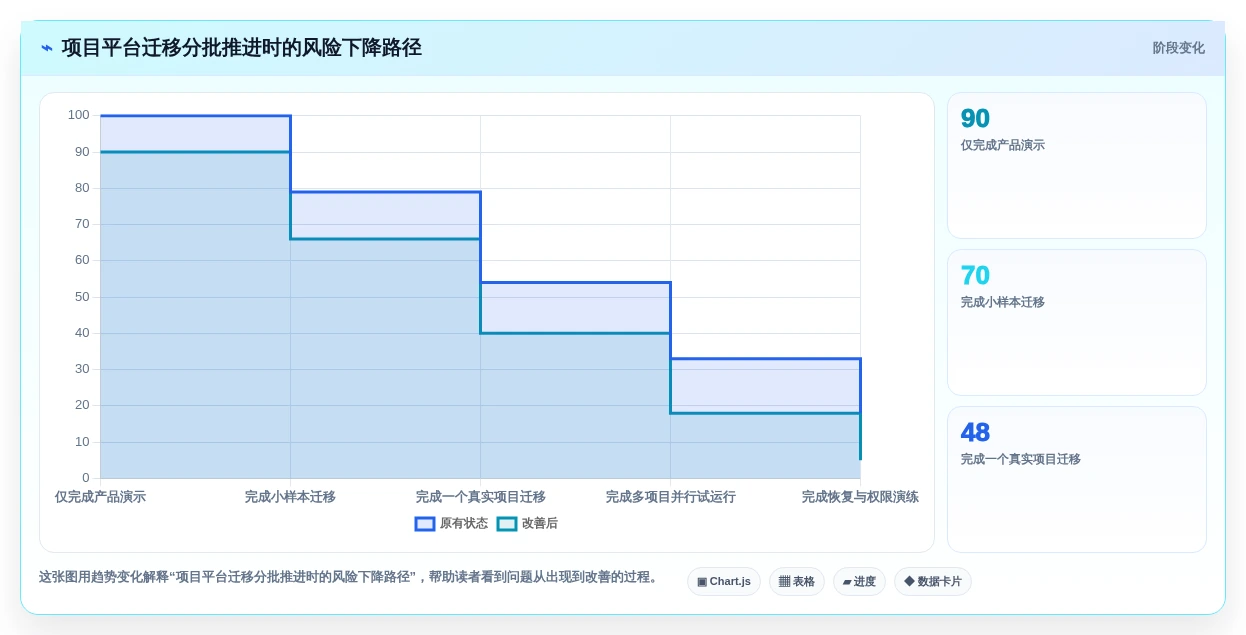This screenshot has width=1246, height=635.
Task: Open the card showing value 48
Action: pyautogui.click(x=1077, y=479)
